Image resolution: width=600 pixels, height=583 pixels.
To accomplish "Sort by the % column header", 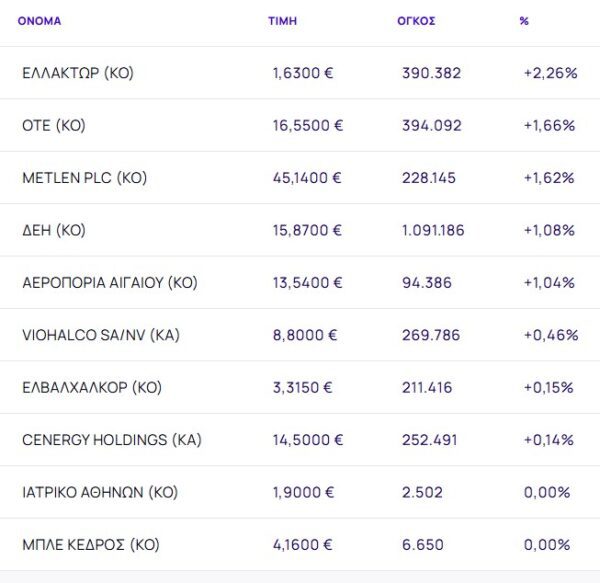I will 524,21.
